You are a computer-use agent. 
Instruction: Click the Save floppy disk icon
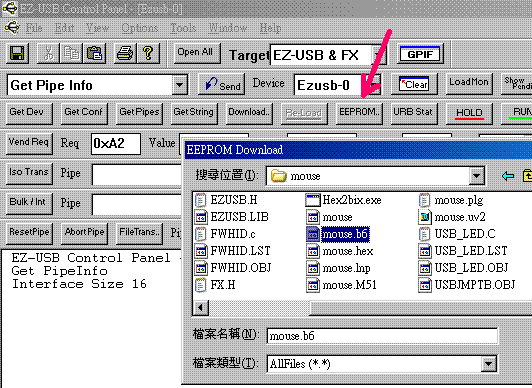17,53
